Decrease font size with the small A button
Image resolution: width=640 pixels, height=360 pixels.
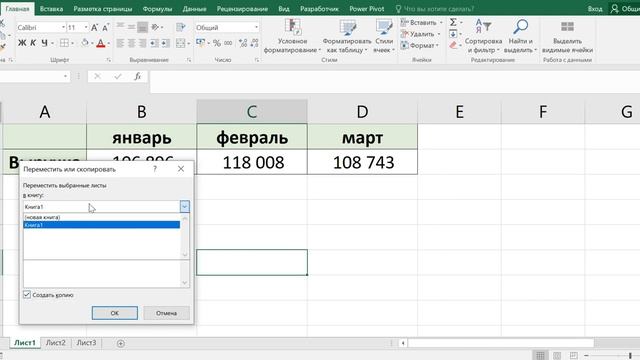tap(105, 27)
